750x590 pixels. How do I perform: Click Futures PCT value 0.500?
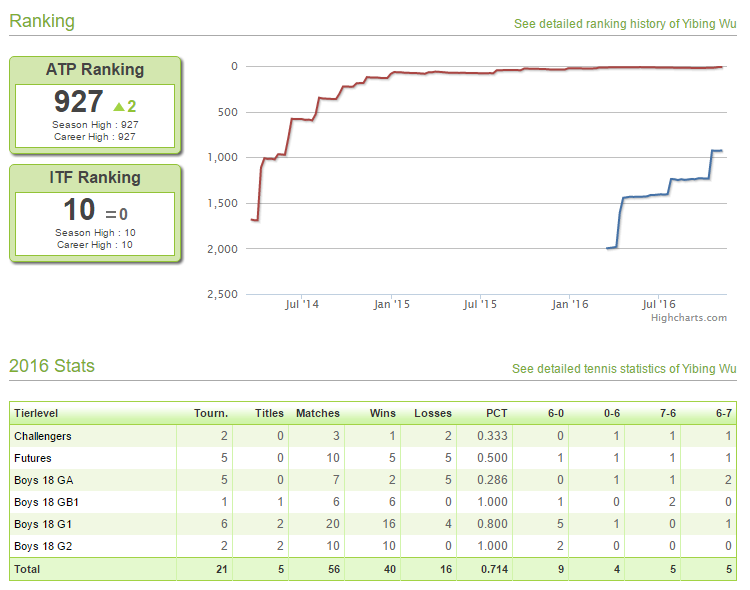[492, 458]
